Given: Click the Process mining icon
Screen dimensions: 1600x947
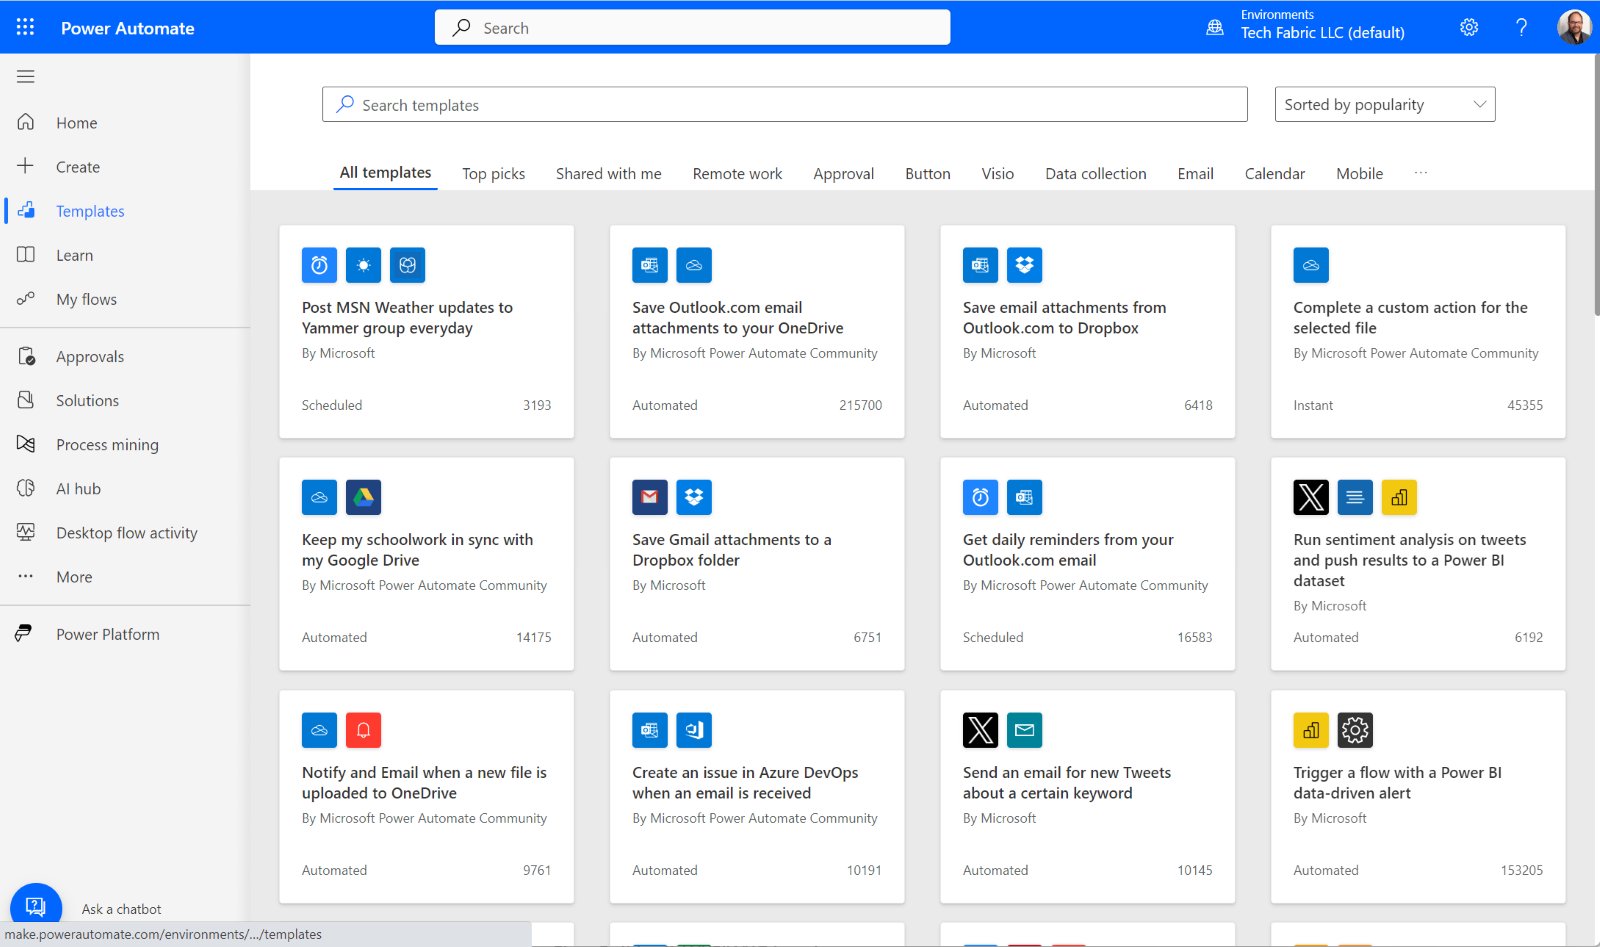Looking at the screenshot, I should (x=26, y=444).
